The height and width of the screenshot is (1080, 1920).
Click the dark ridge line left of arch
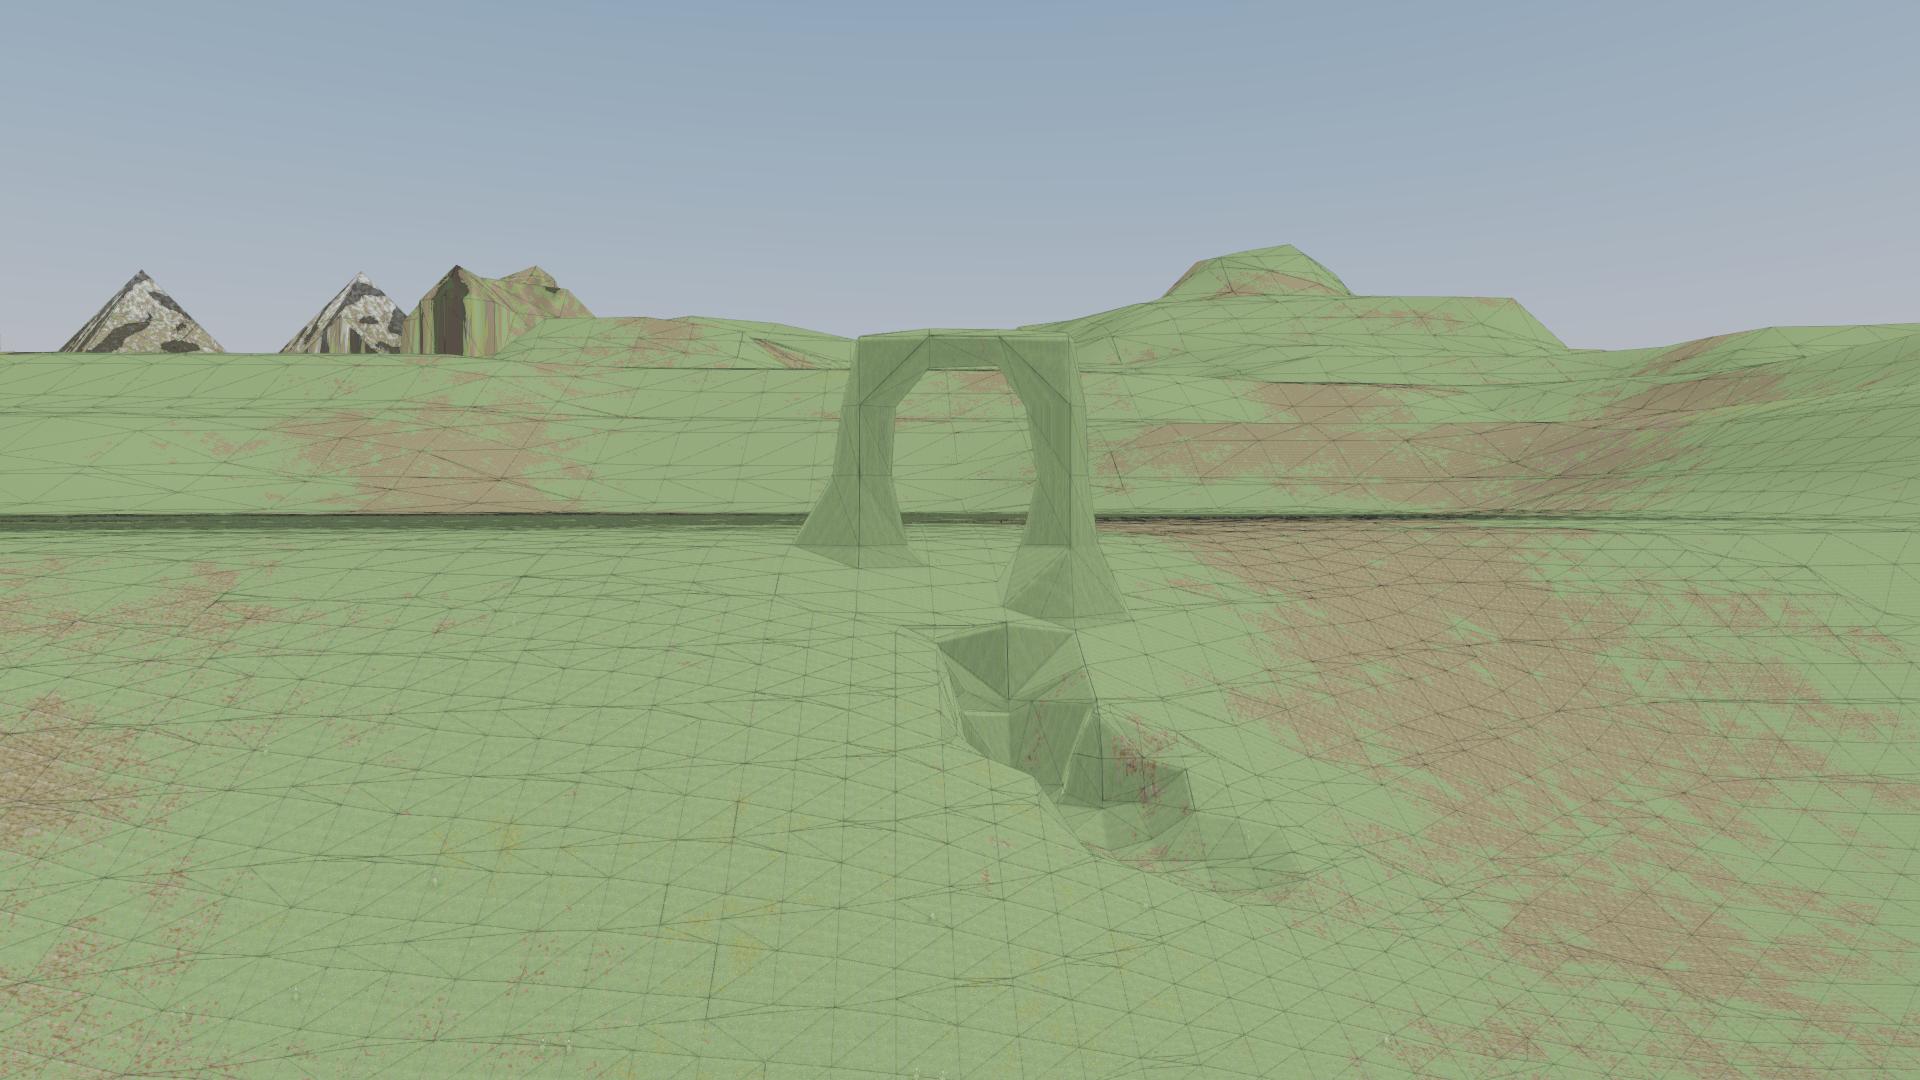coord(400,516)
